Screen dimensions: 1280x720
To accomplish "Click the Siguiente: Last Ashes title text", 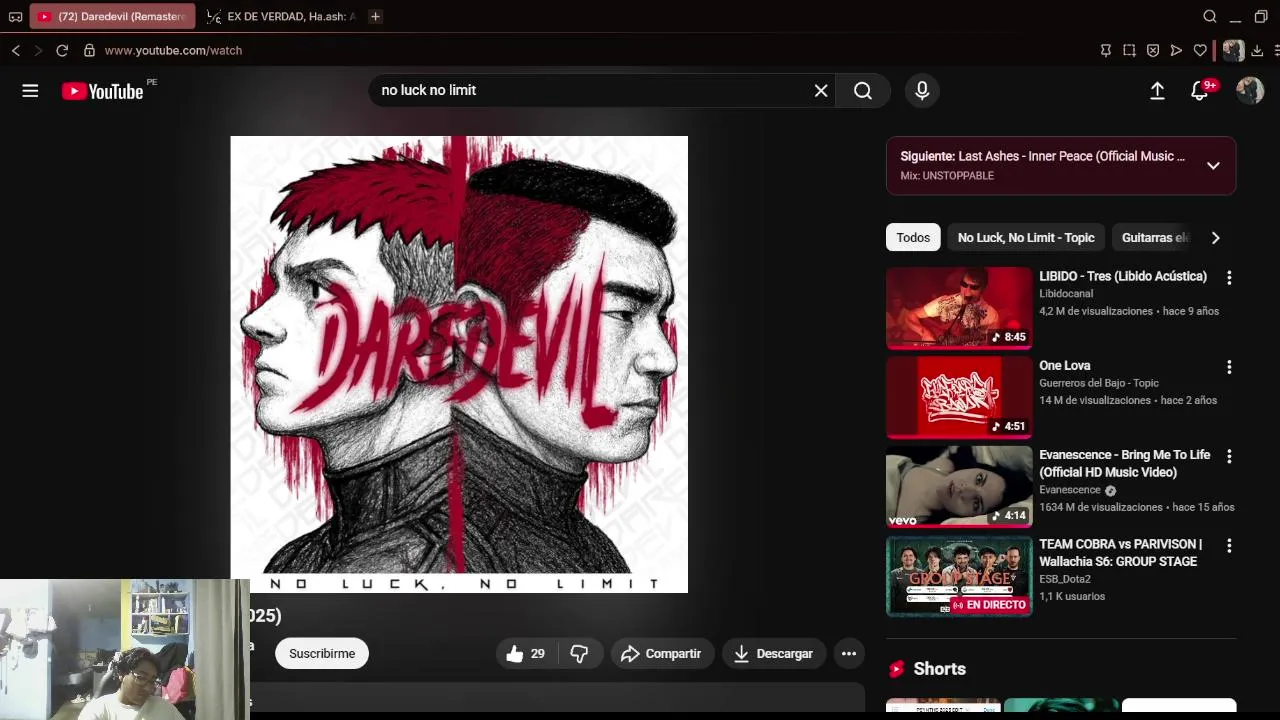I will (1042, 157).
